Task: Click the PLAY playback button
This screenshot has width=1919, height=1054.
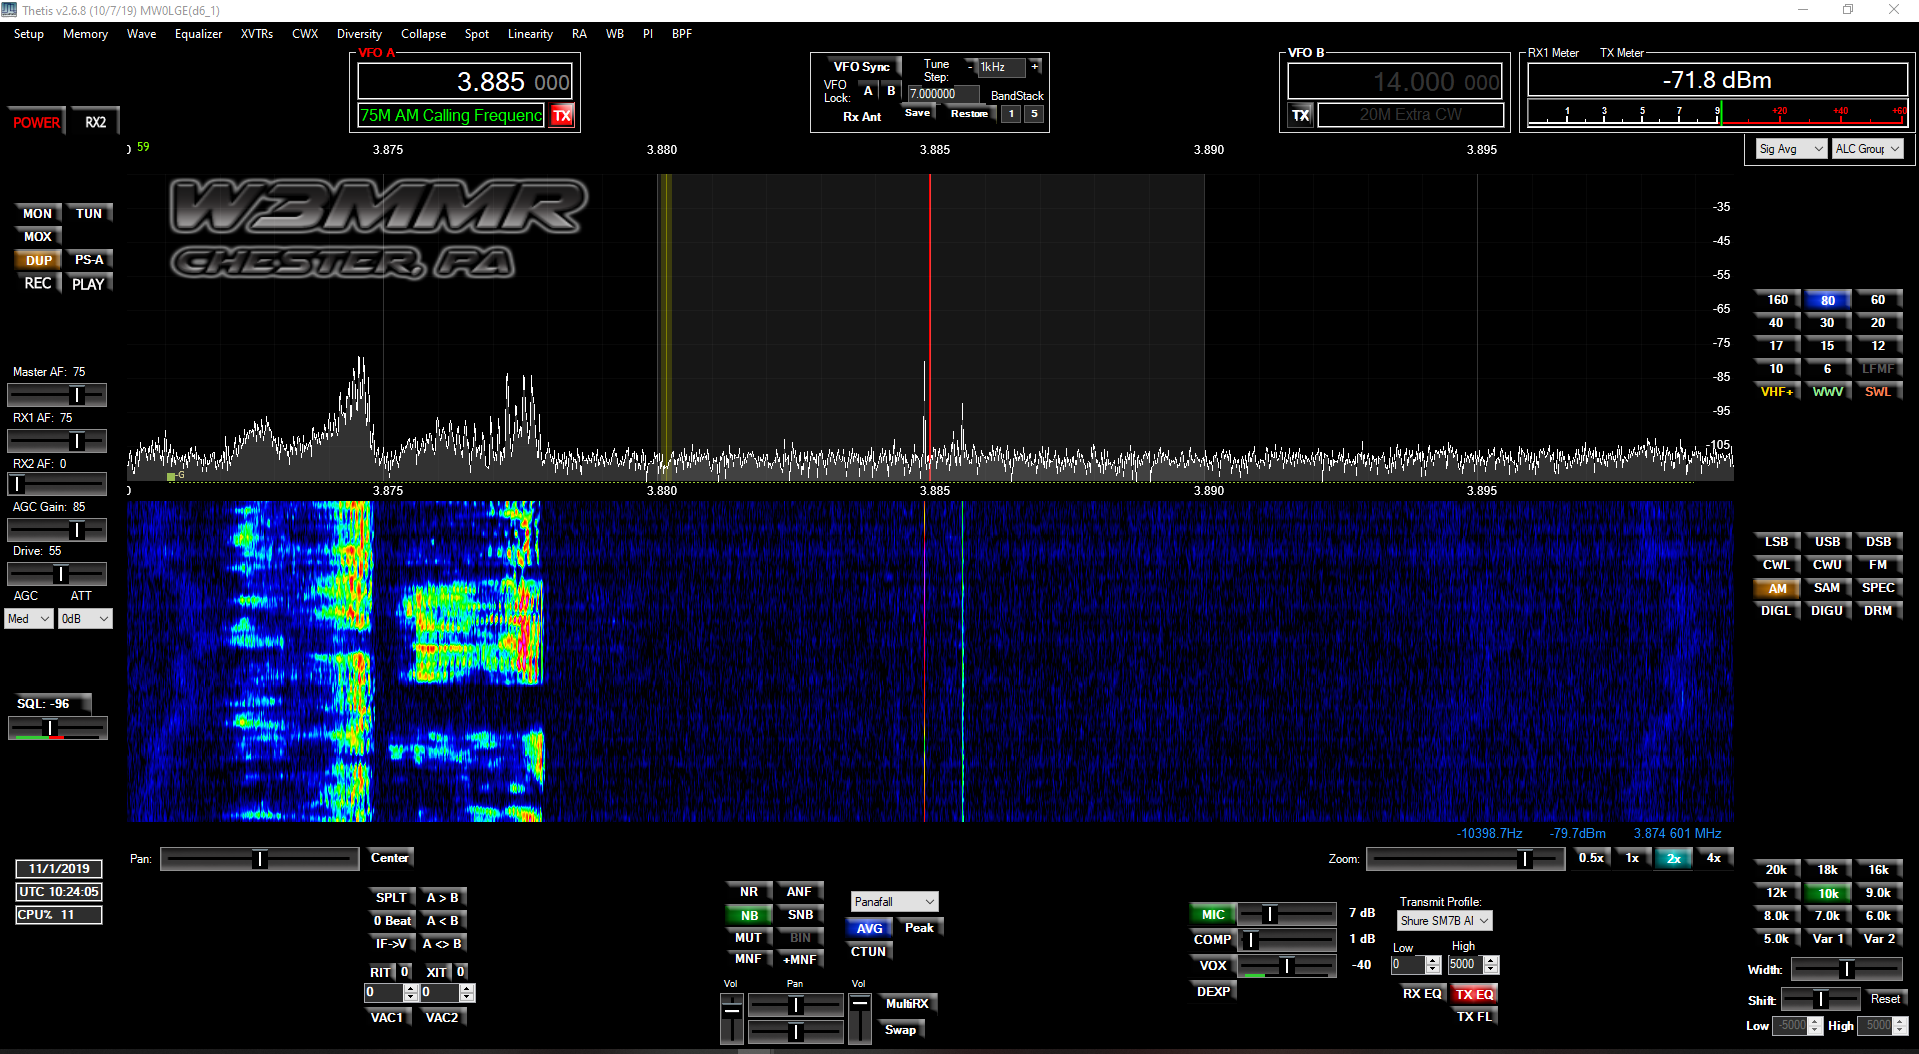Action: coord(88,284)
